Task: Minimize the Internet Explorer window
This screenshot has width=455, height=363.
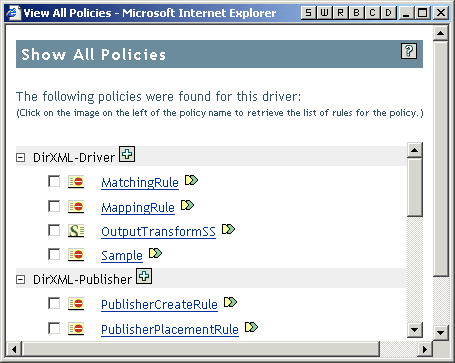Action: [406, 13]
